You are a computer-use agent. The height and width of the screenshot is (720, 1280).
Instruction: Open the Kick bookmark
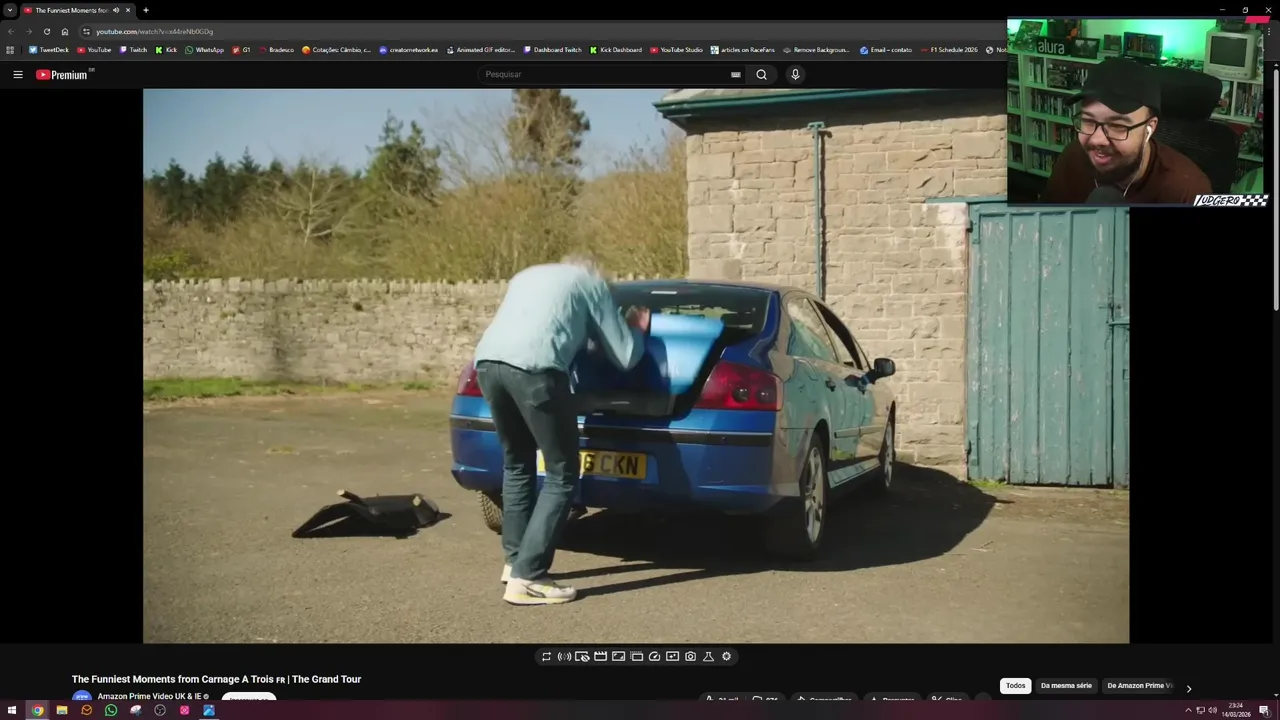(x=166, y=50)
